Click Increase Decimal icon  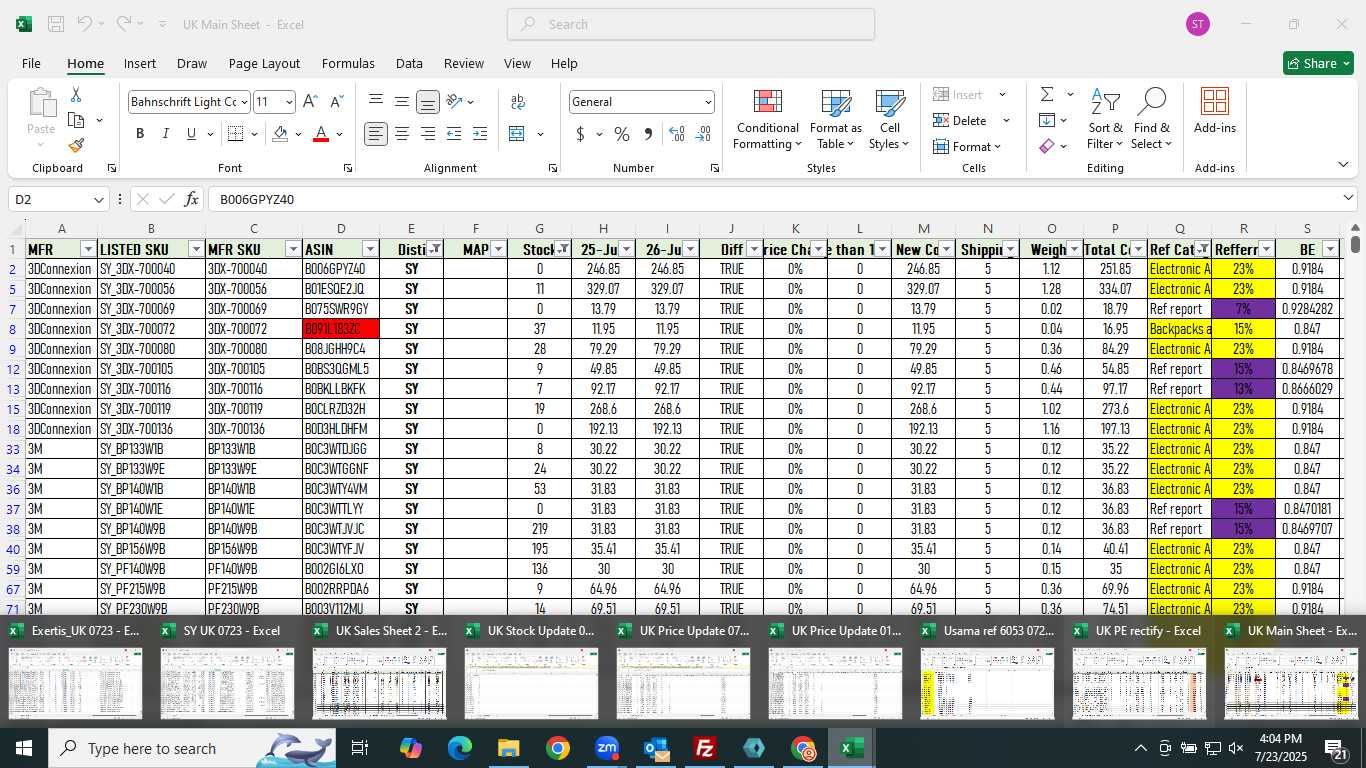[x=677, y=133]
